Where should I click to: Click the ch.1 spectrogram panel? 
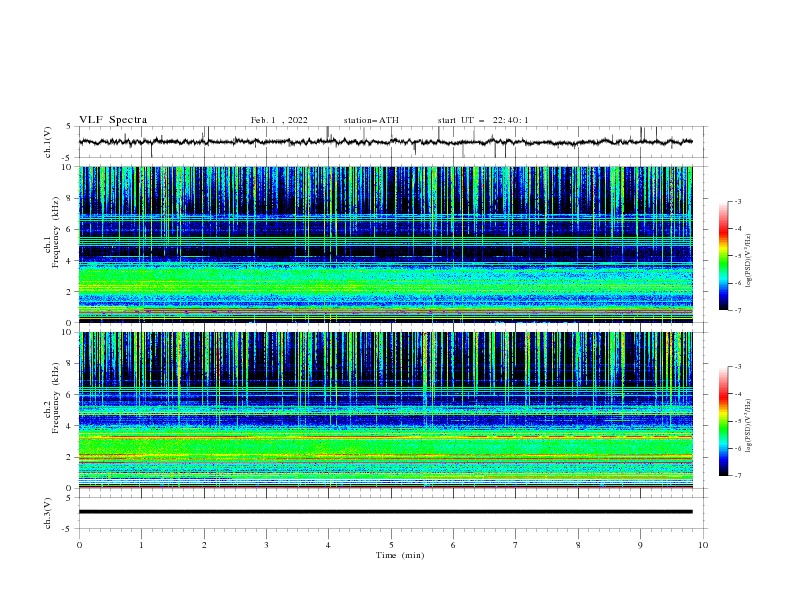[385, 244]
